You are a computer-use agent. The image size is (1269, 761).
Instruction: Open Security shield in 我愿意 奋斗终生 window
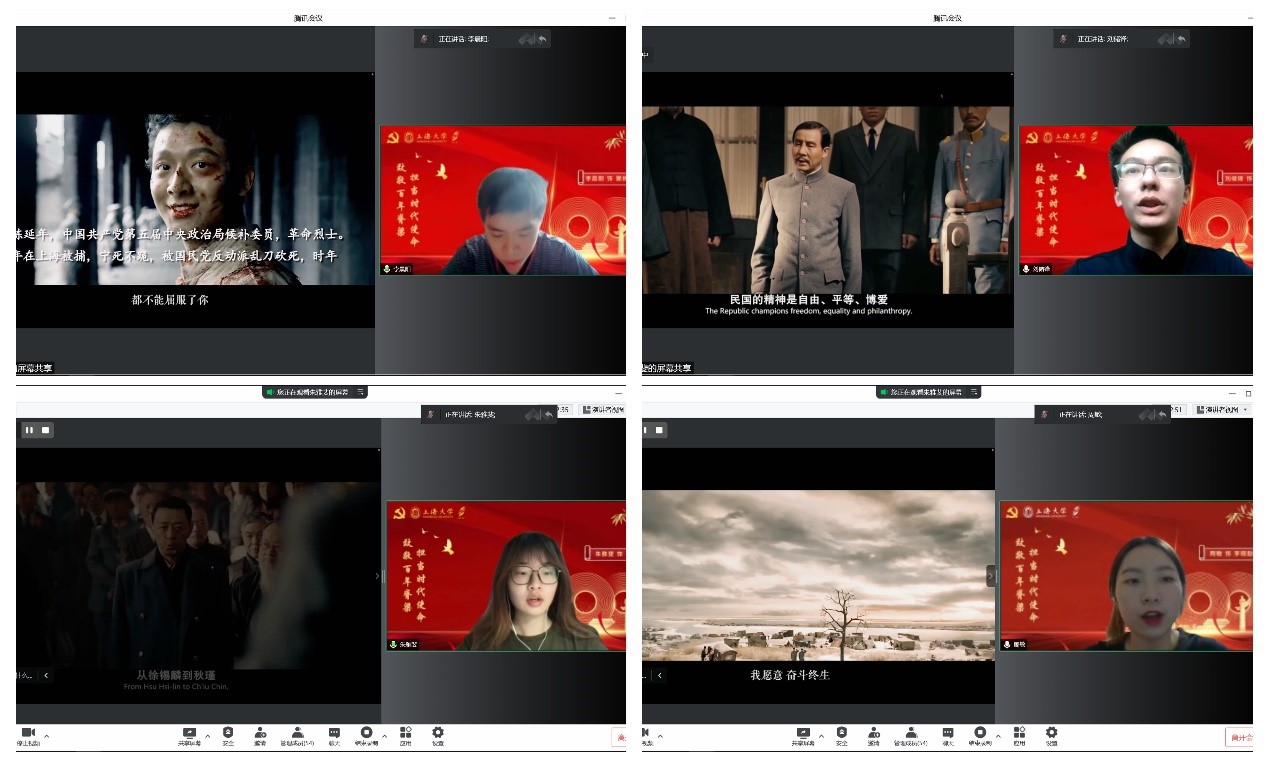pos(841,736)
